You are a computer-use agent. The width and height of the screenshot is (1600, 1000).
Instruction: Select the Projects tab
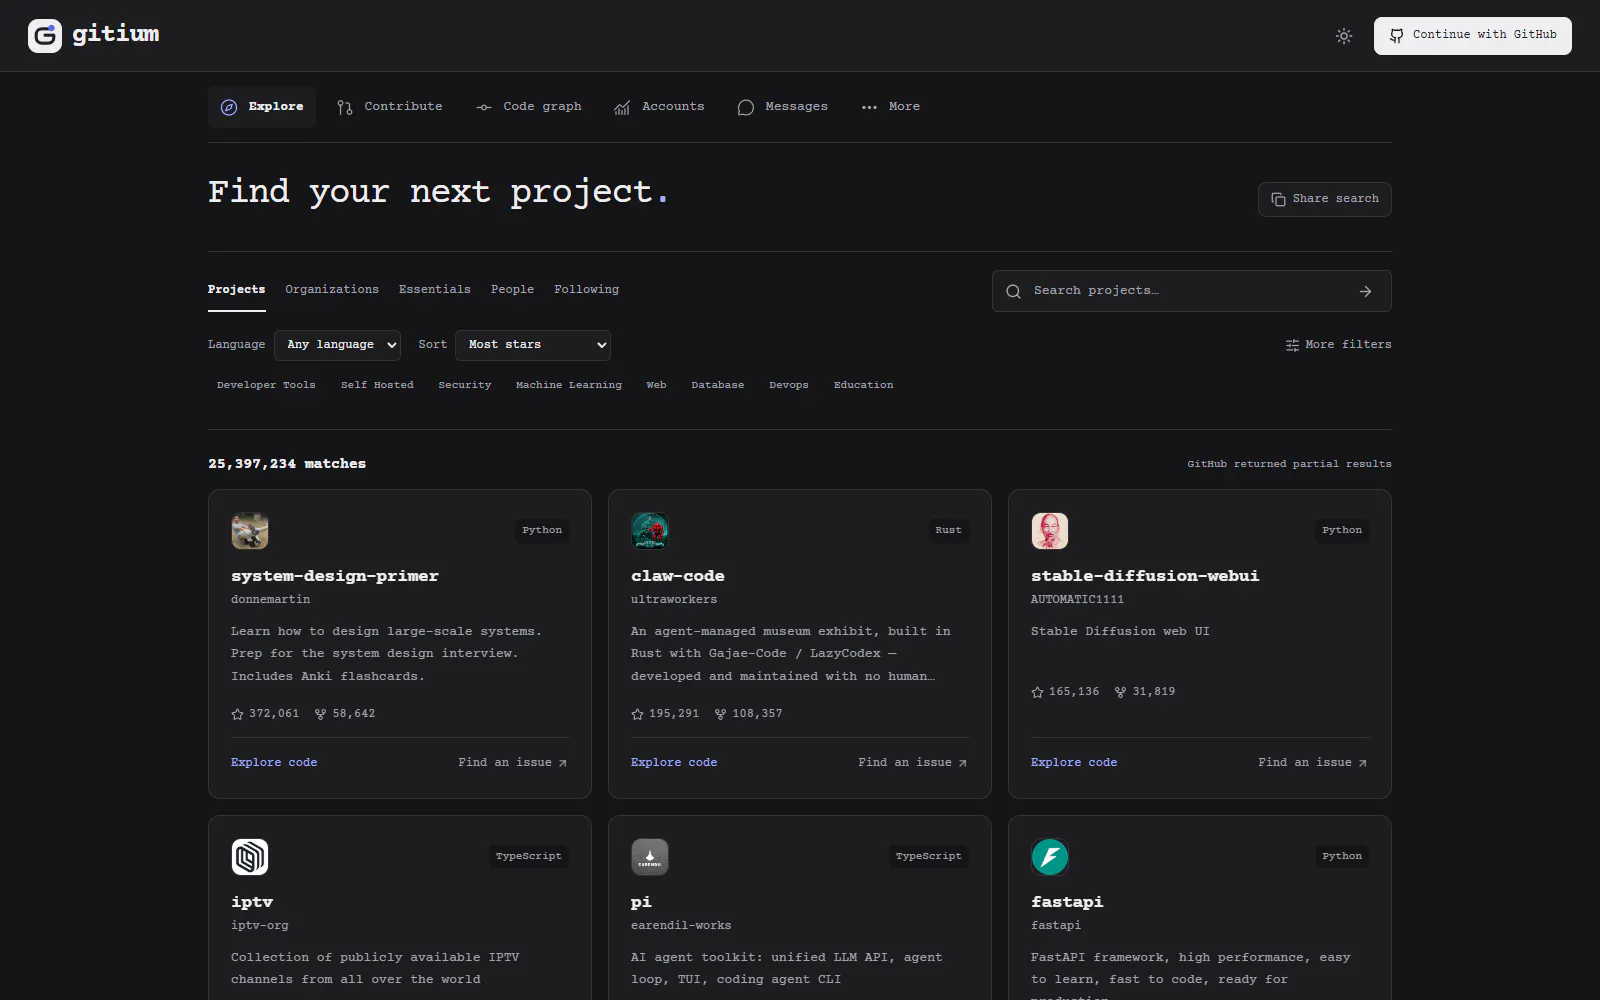coord(237,290)
